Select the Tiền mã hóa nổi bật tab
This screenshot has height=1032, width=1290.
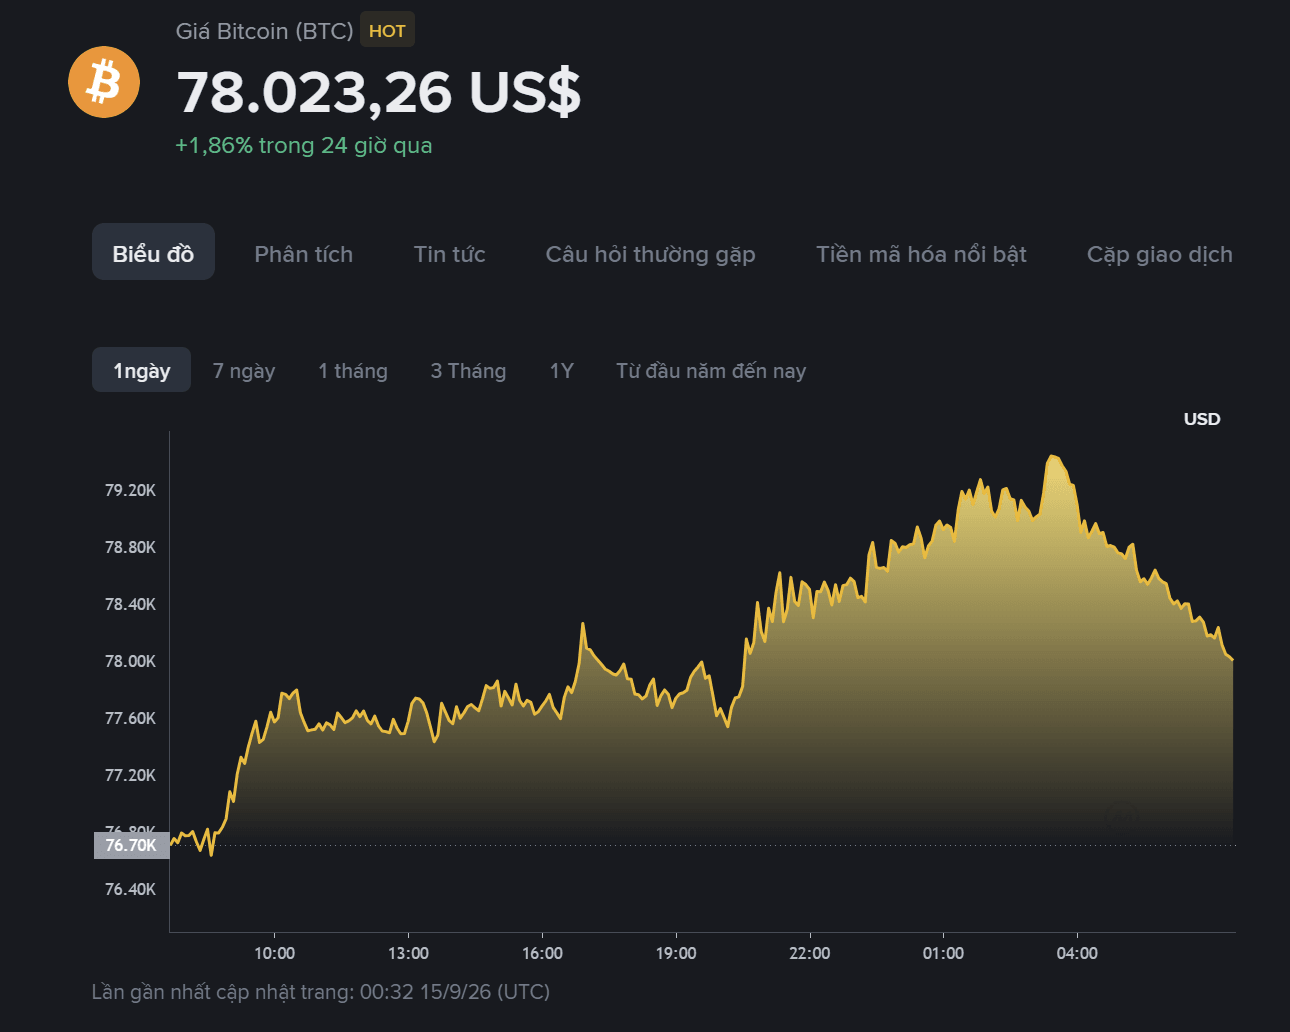click(x=921, y=254)
